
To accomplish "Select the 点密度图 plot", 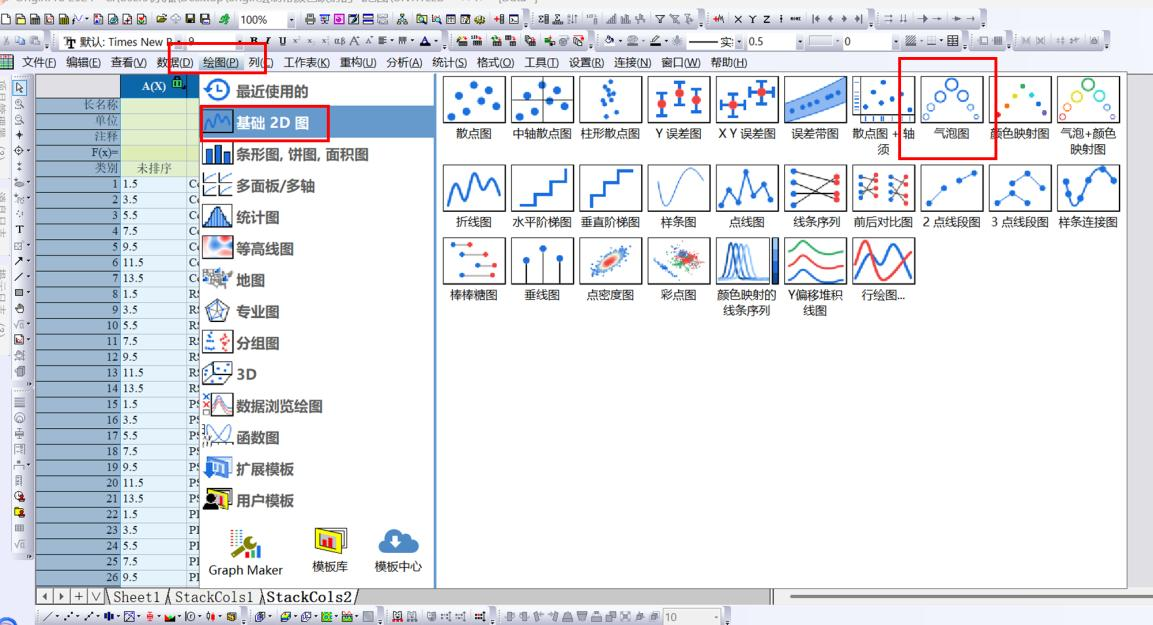I will (x=610, y=261).
